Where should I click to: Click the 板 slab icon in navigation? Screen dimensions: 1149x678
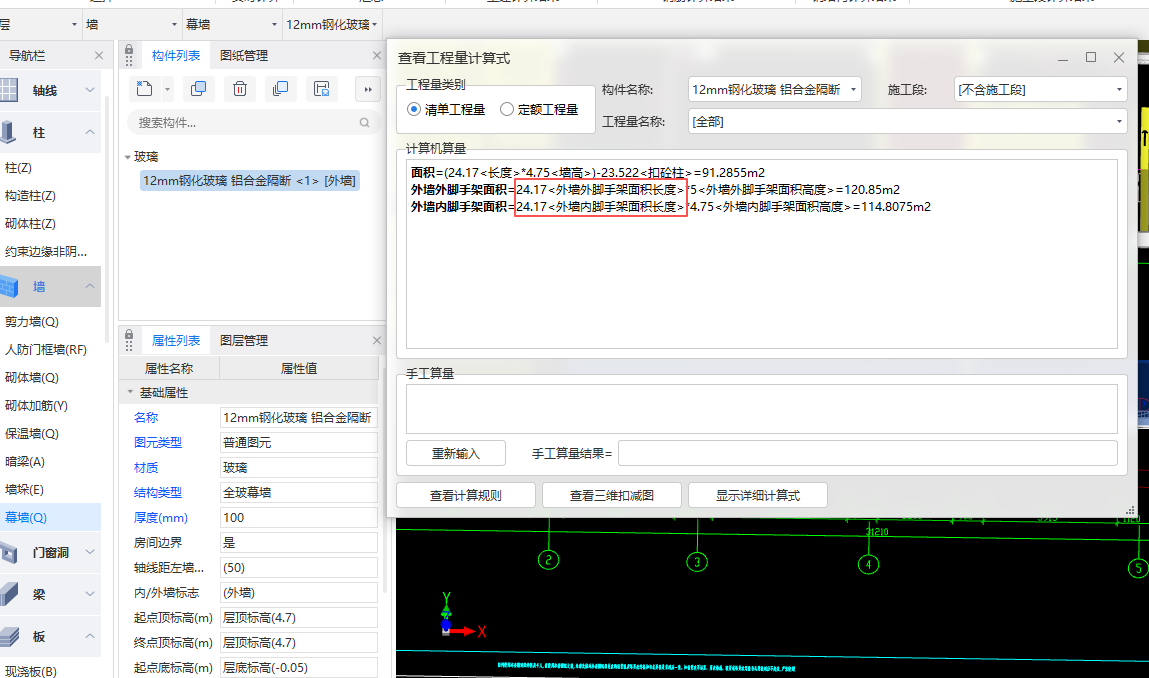[9, 636]
